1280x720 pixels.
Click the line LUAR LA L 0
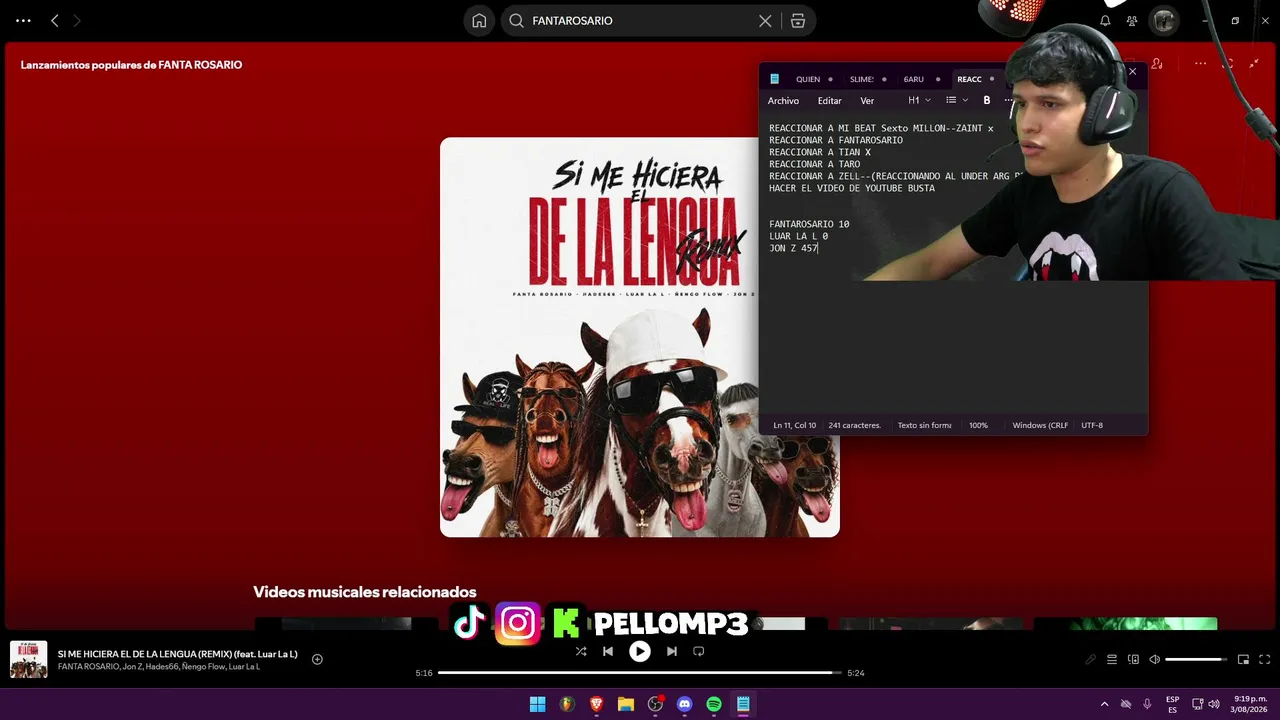[x=799, y=236]
